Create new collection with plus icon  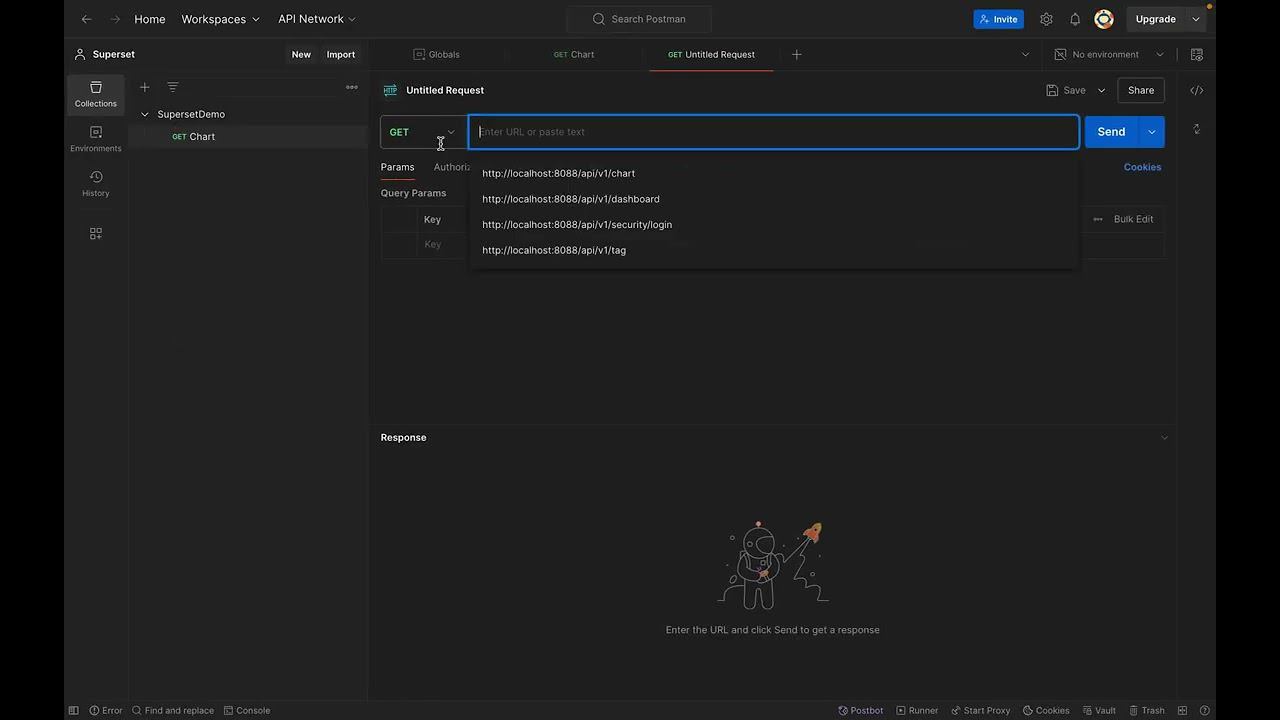click(x=145, y=87)
